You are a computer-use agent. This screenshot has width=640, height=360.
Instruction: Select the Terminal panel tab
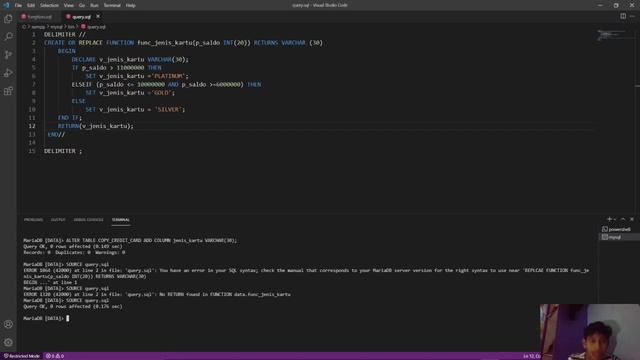(x=121, y=220)
